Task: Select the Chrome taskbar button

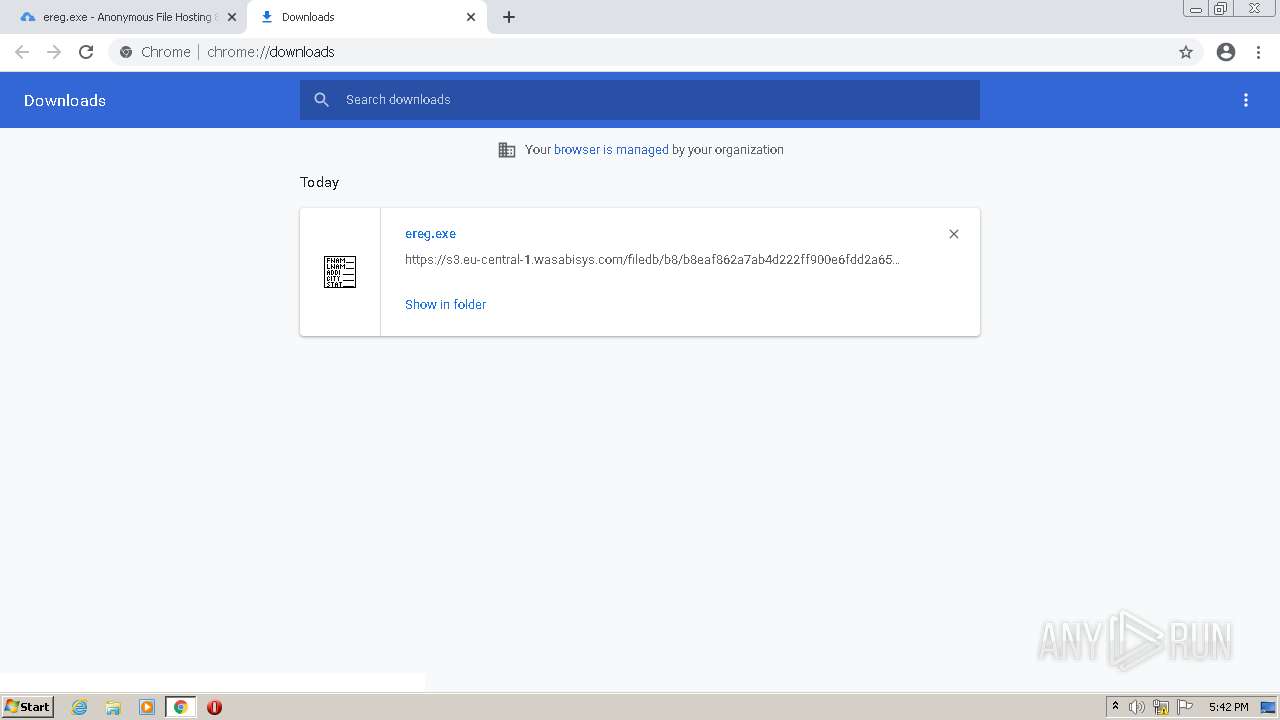Action: (180, 707)
